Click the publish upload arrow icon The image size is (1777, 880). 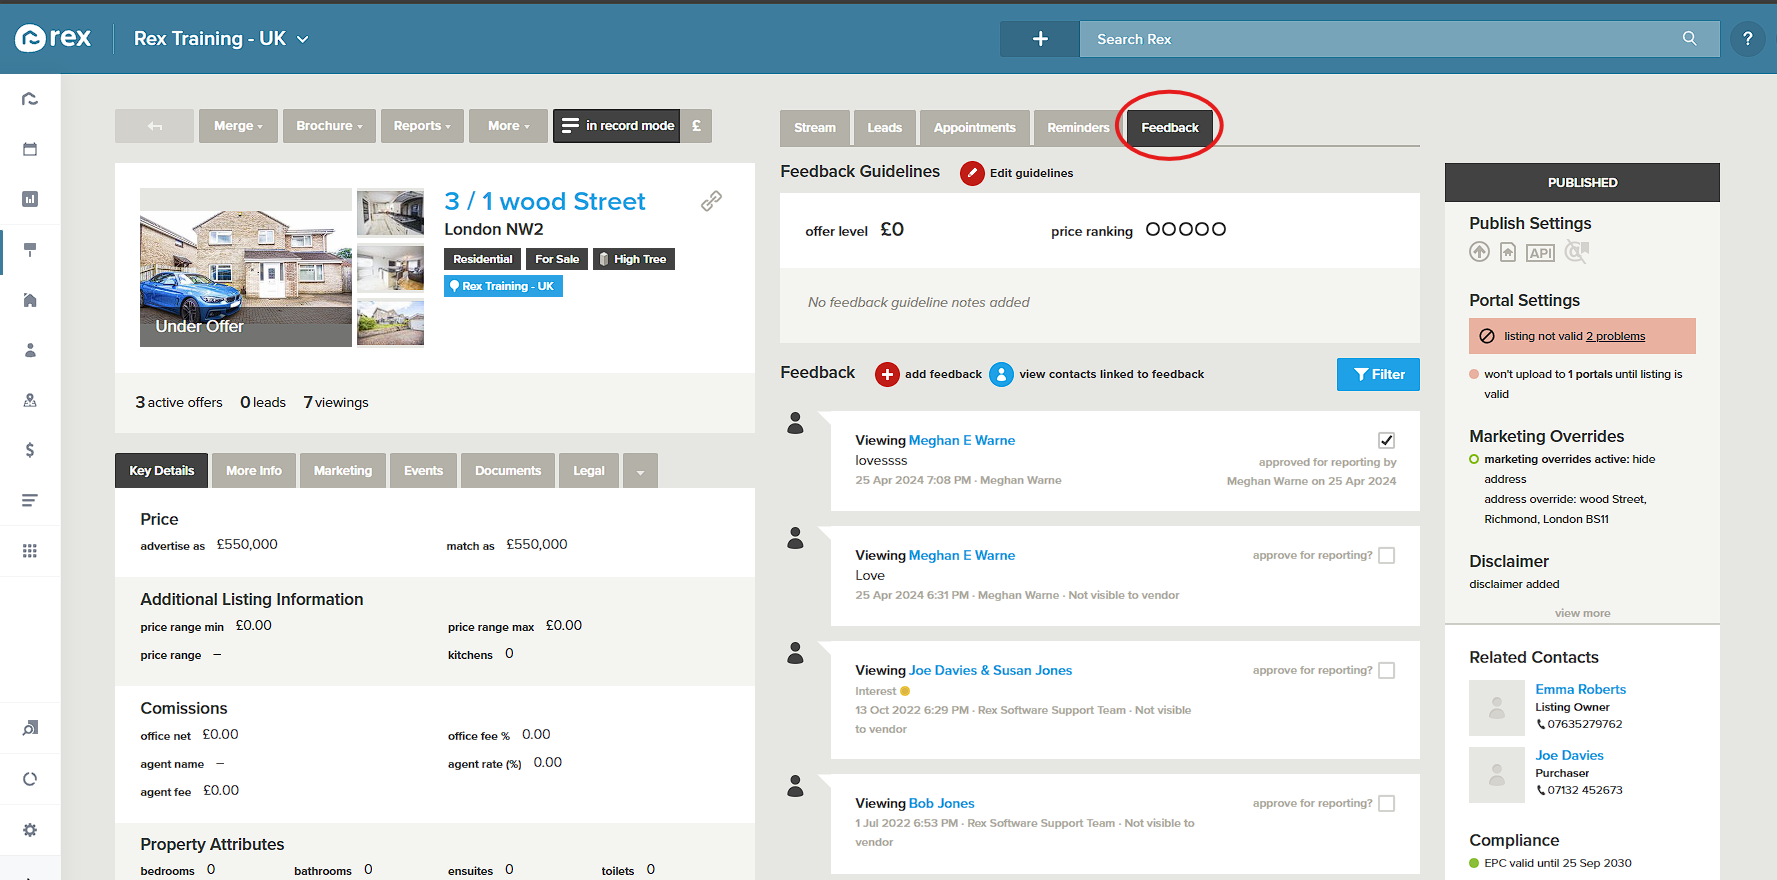point(1479,252)
